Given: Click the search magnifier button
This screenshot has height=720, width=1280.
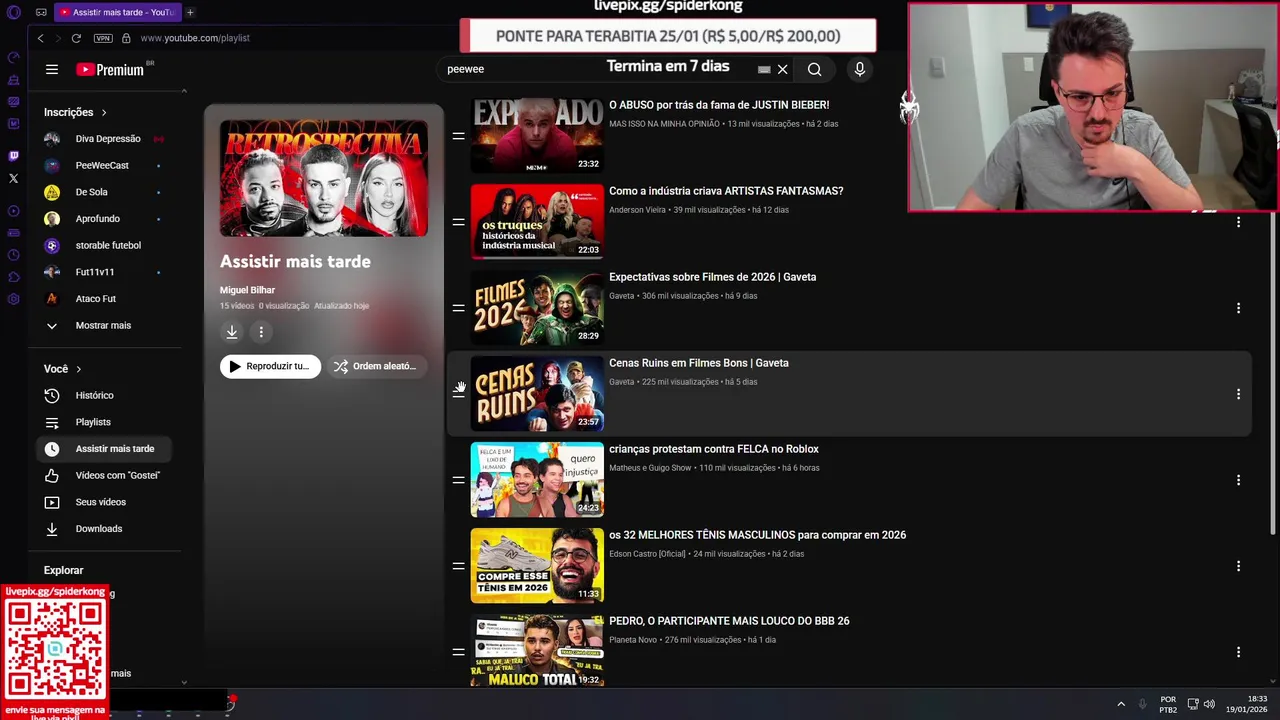Looking at the screenshot, I should 814,69.
